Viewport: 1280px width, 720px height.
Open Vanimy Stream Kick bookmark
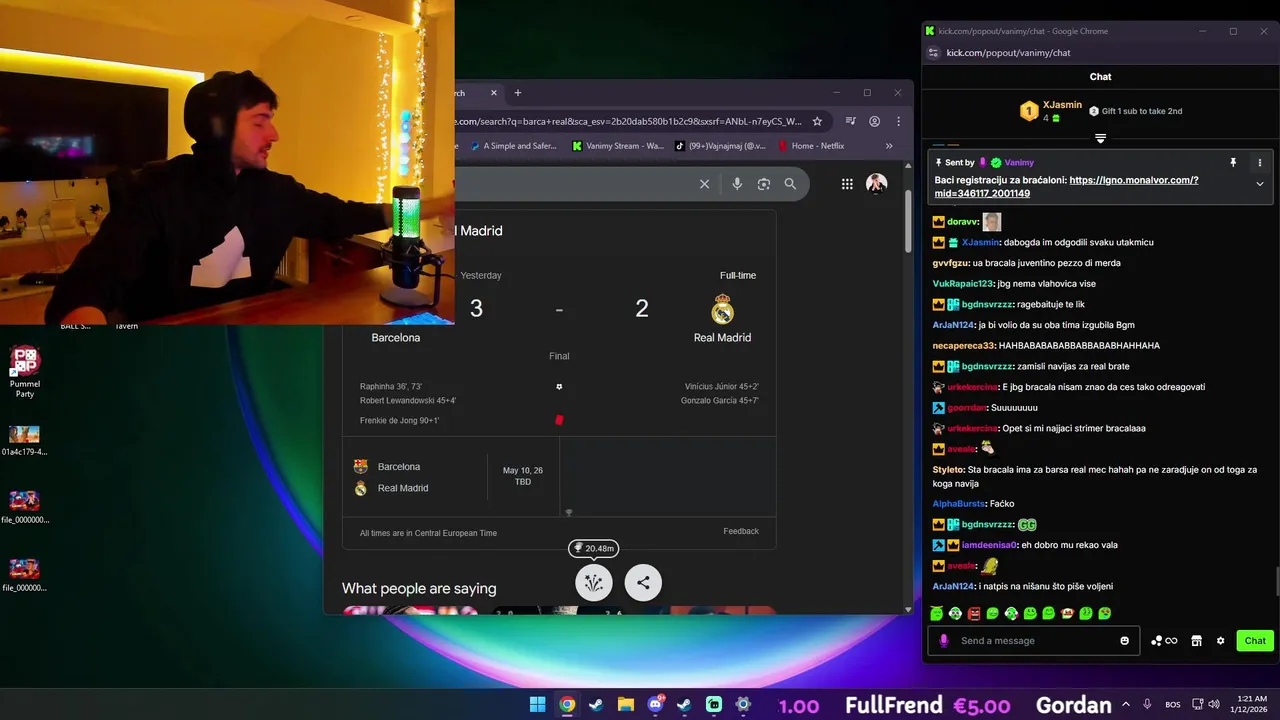[x=618, y=146]
